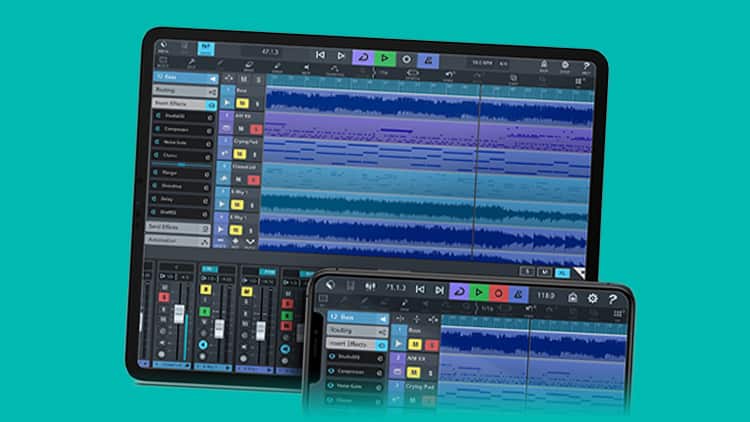This screenshot has width=750, height=422.
Task: Tap the white play outline button on tablet
Action: 341,56
